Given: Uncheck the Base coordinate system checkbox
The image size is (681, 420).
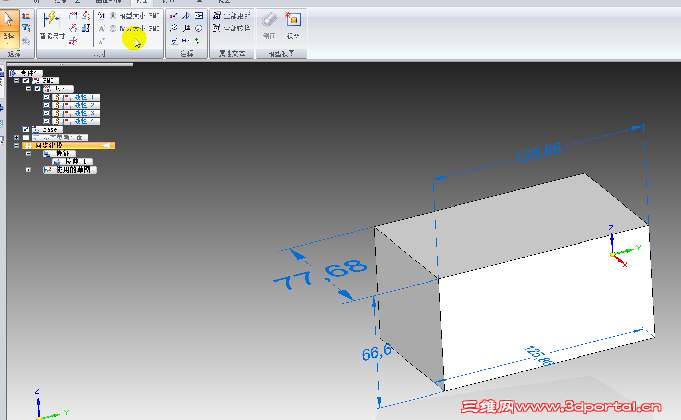Looking at the screenshot, I should point(26,129).
